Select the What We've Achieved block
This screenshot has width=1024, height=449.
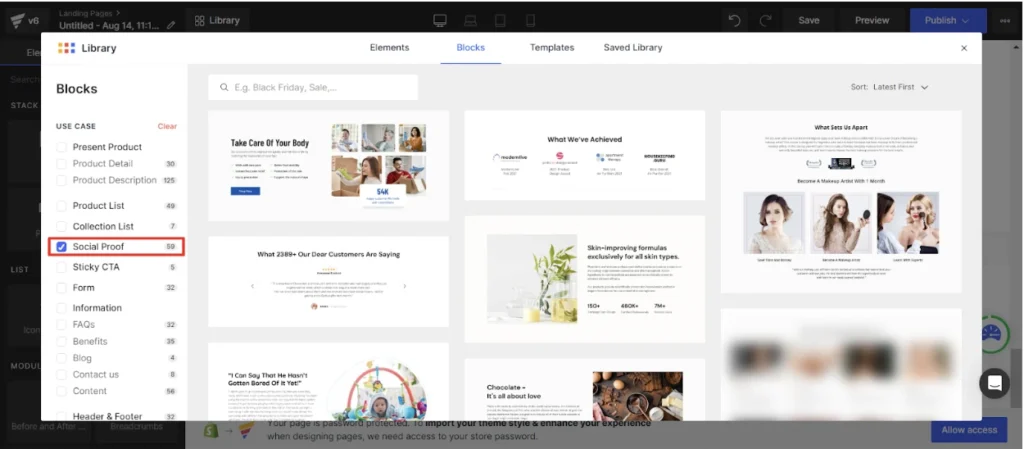[x=584, y=155]
